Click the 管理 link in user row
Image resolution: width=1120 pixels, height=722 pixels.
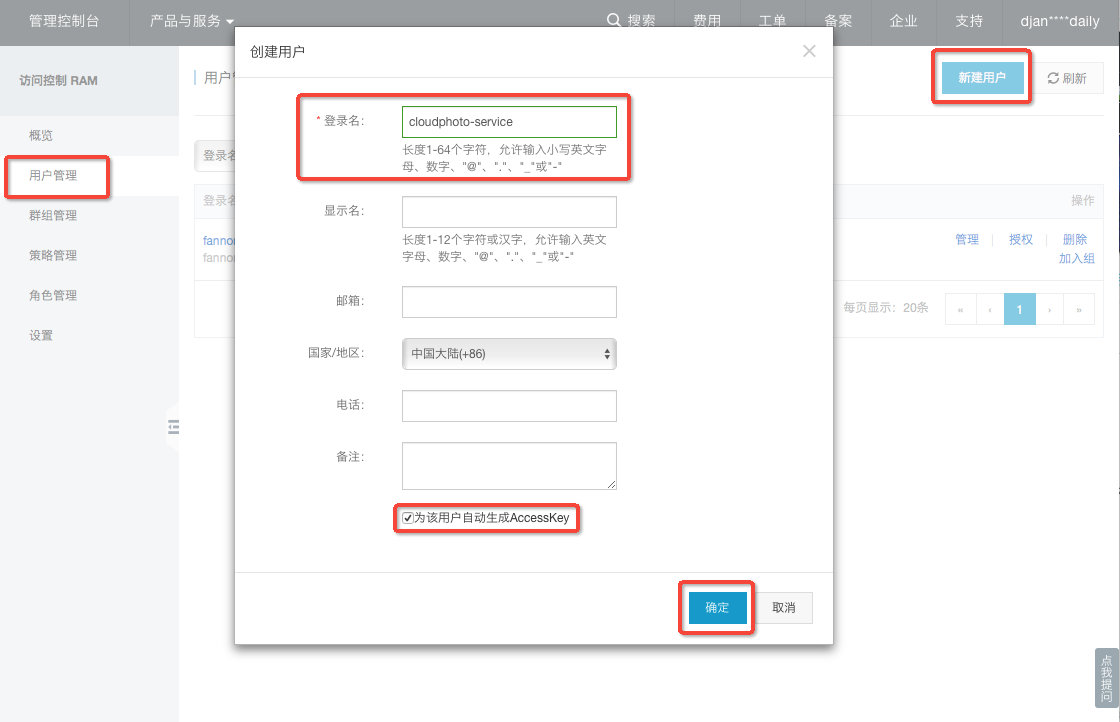[966, 239]
